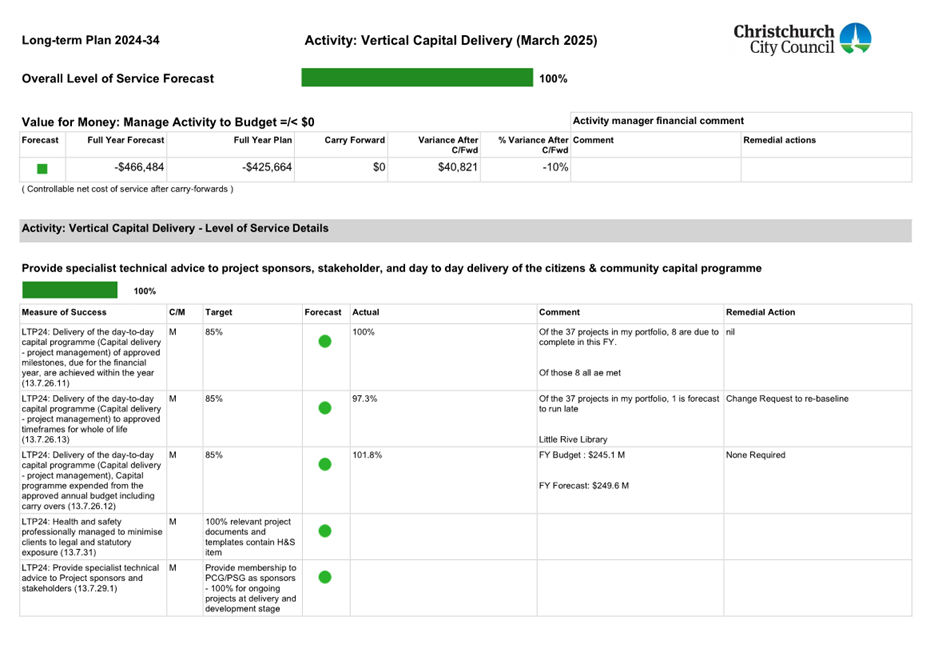Click the Actual value 100%

click(x=363, y=332)
